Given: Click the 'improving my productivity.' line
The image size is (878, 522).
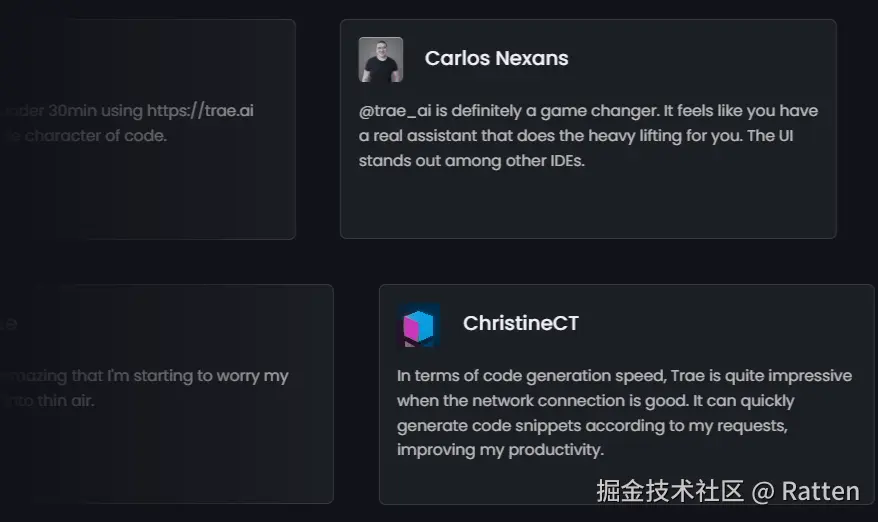Looking at the screenshot, I should pyautogui.click(x=500, y=451).
